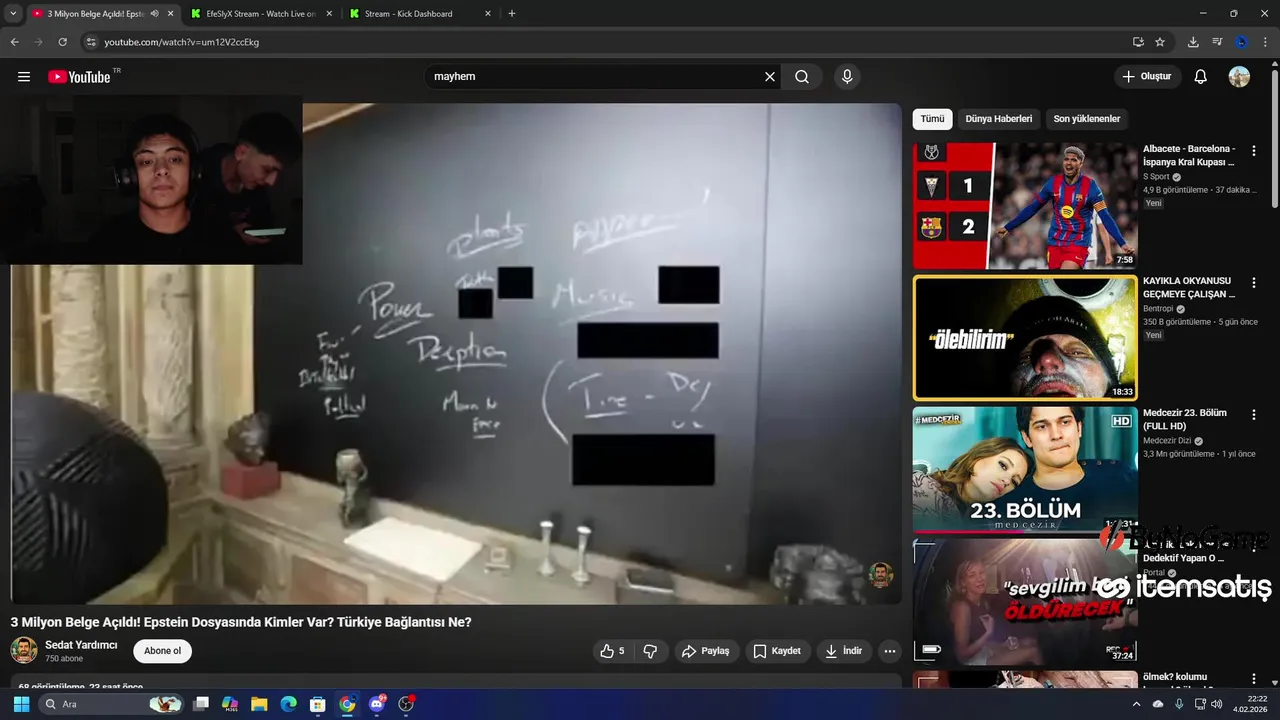Save video with the Kaydet button
This screenshot has width=1280, height=720.
[x=777, y=651]
